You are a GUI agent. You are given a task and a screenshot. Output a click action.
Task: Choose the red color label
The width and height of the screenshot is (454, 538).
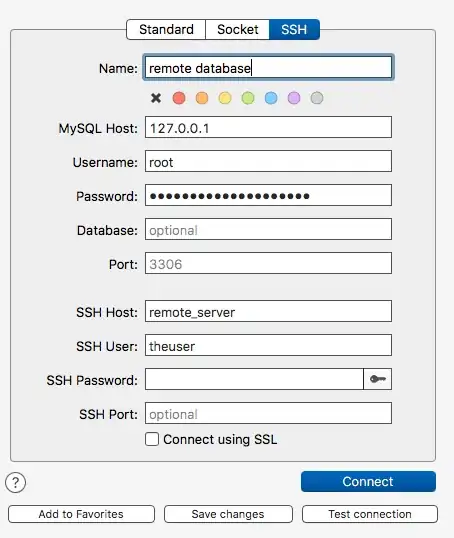[x=179, y=98]
